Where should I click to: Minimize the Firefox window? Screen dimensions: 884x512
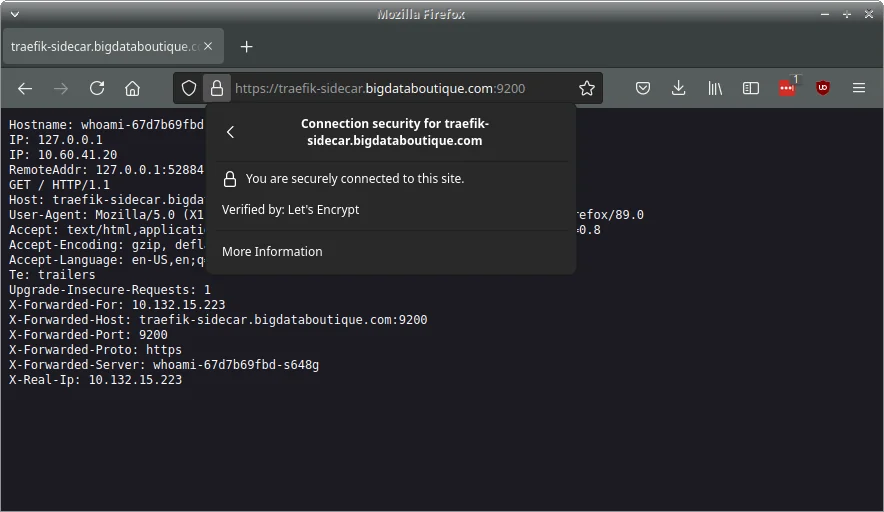825,14
